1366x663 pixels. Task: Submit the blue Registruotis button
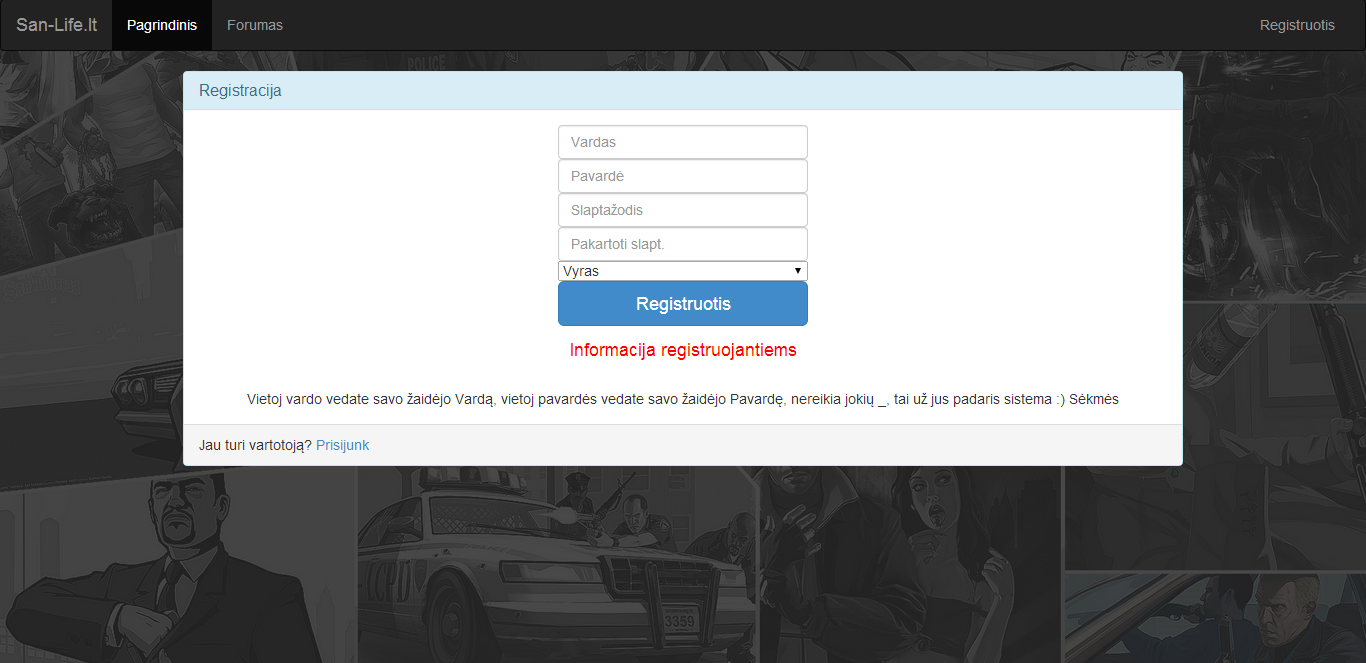683,303
